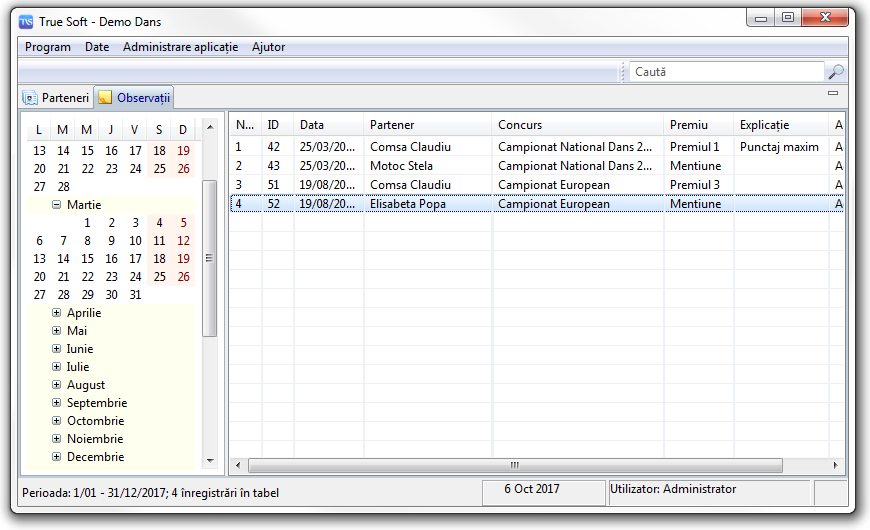Select the Motoc Stela table row
The height and width of the screenshot is (530, 870).
pyautogui.click(x=401, y=166)
